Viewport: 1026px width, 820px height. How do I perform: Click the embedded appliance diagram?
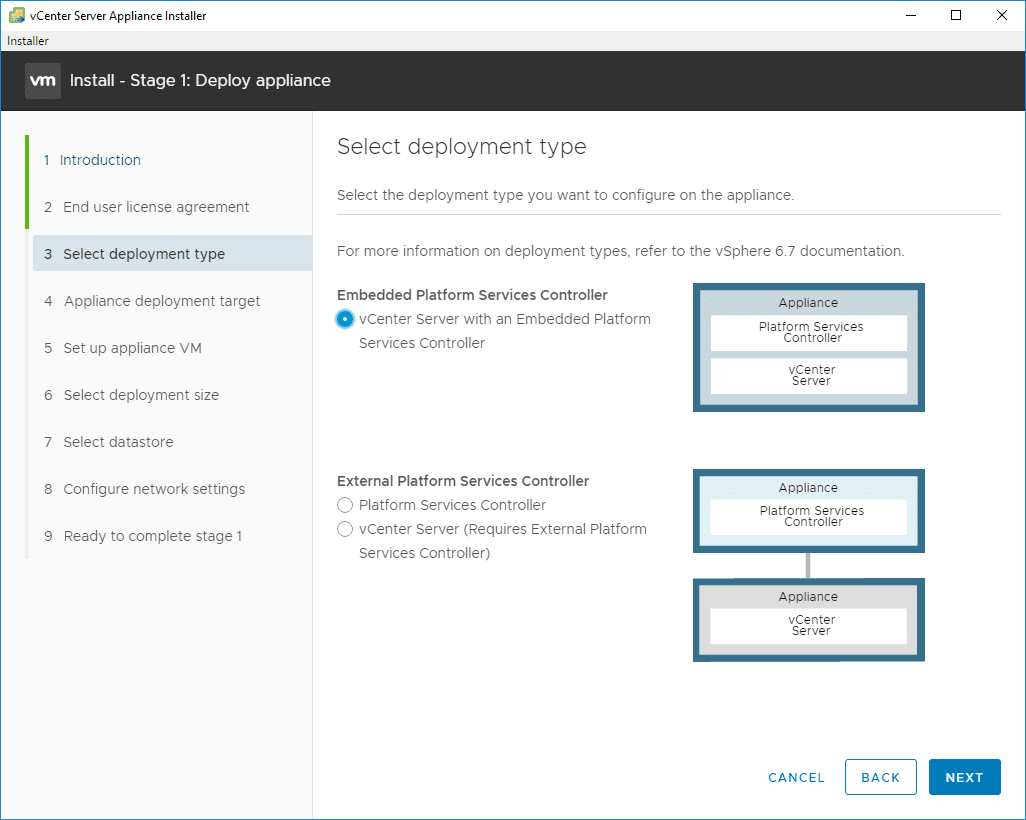(x=808, y=347)
